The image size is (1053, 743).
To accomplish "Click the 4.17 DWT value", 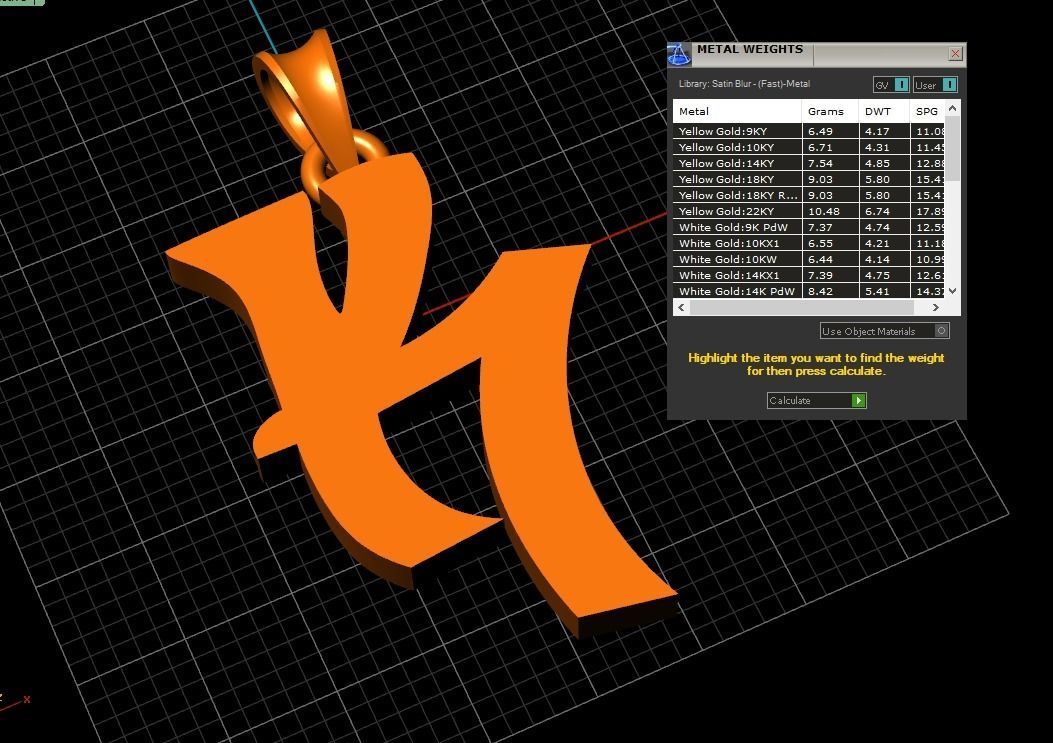I will point(877,132).
